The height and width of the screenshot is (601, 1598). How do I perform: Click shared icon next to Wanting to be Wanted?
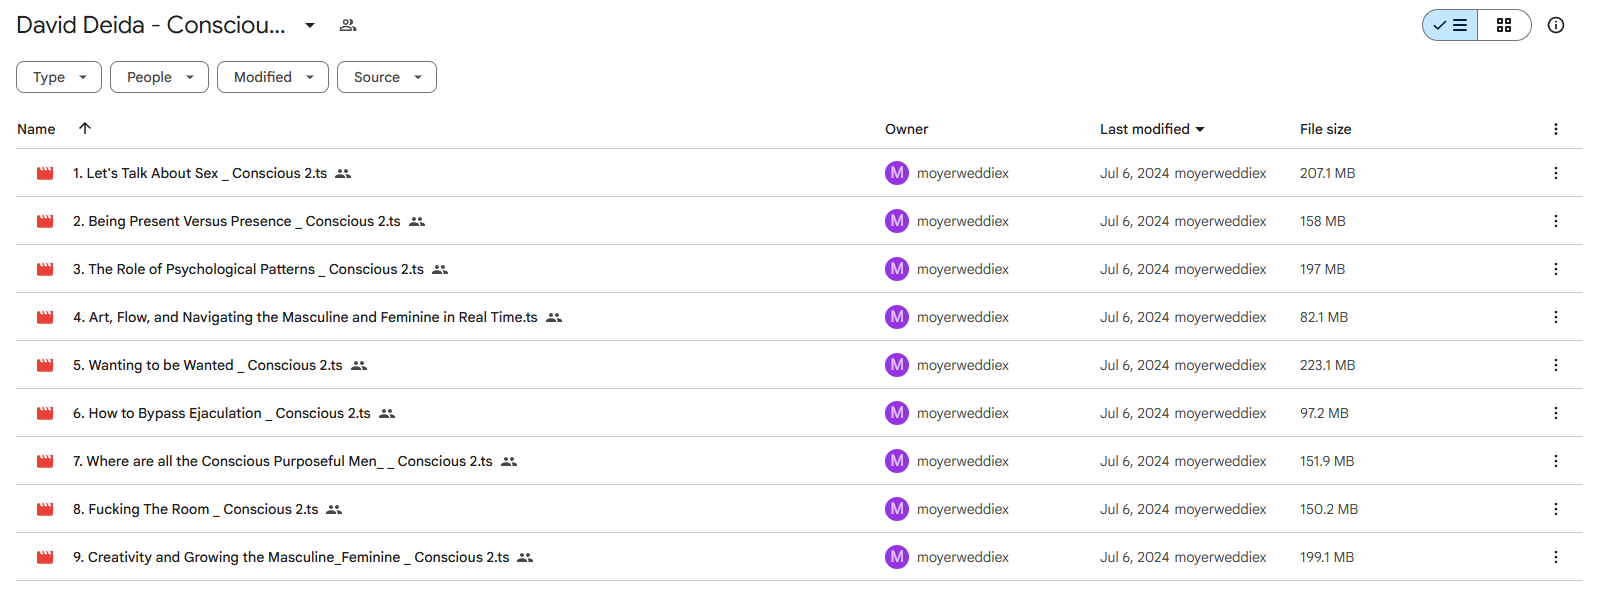click(x=359, y=365)
